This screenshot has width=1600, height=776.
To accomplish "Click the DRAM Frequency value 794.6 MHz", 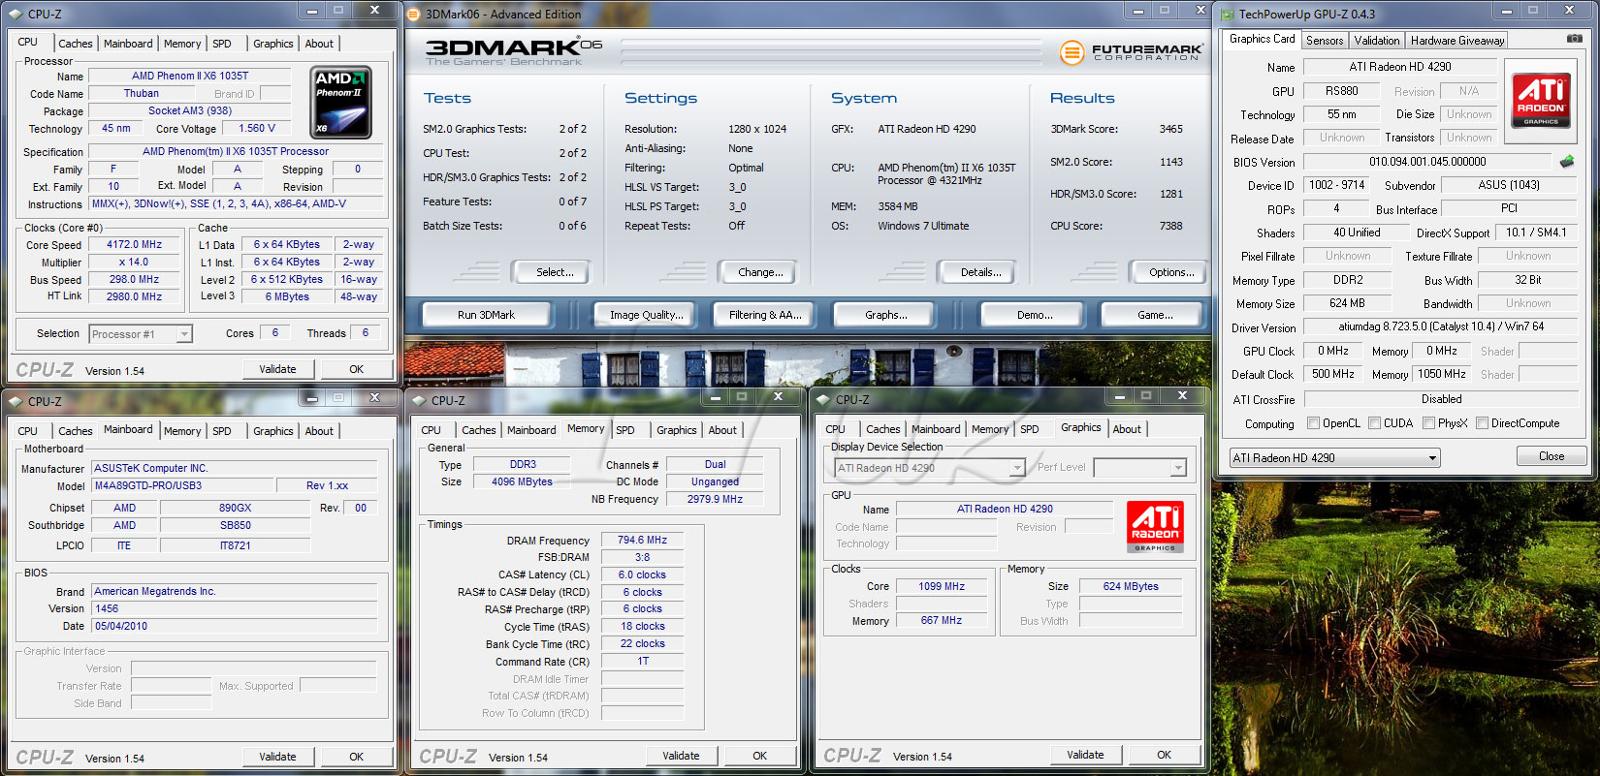I will point(642,540).
